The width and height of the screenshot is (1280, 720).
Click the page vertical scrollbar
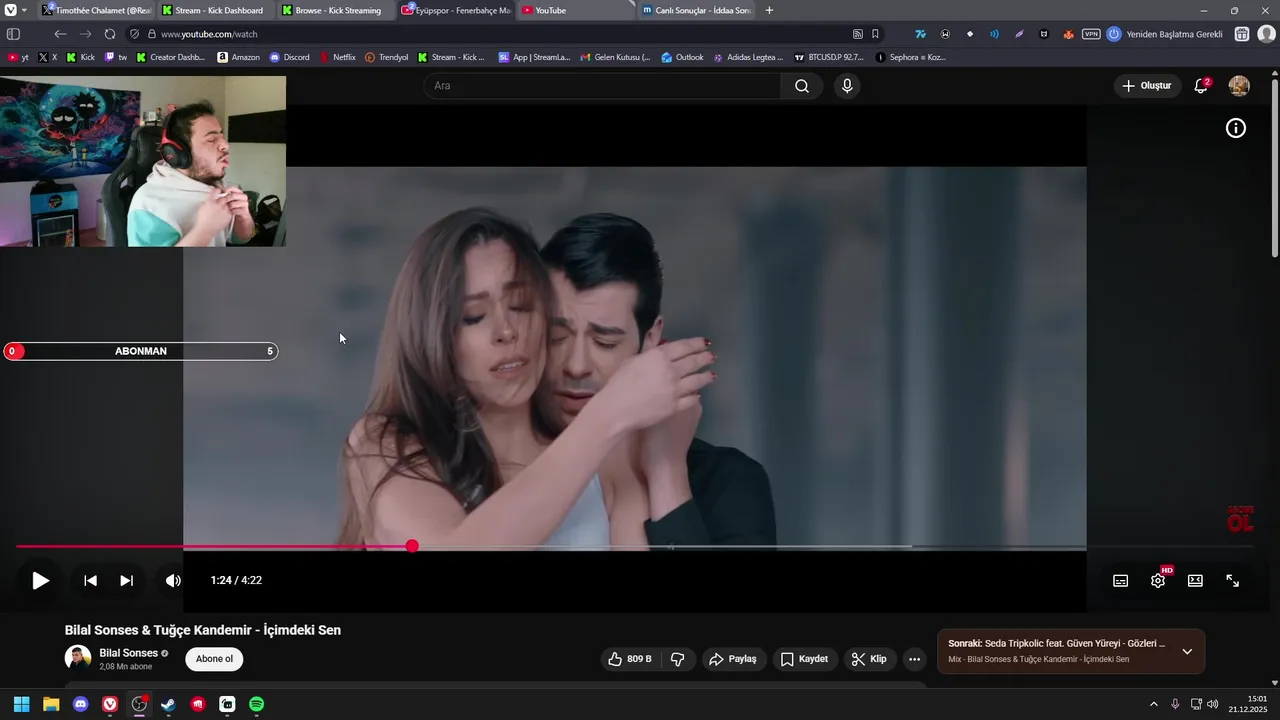[1274, 166]
